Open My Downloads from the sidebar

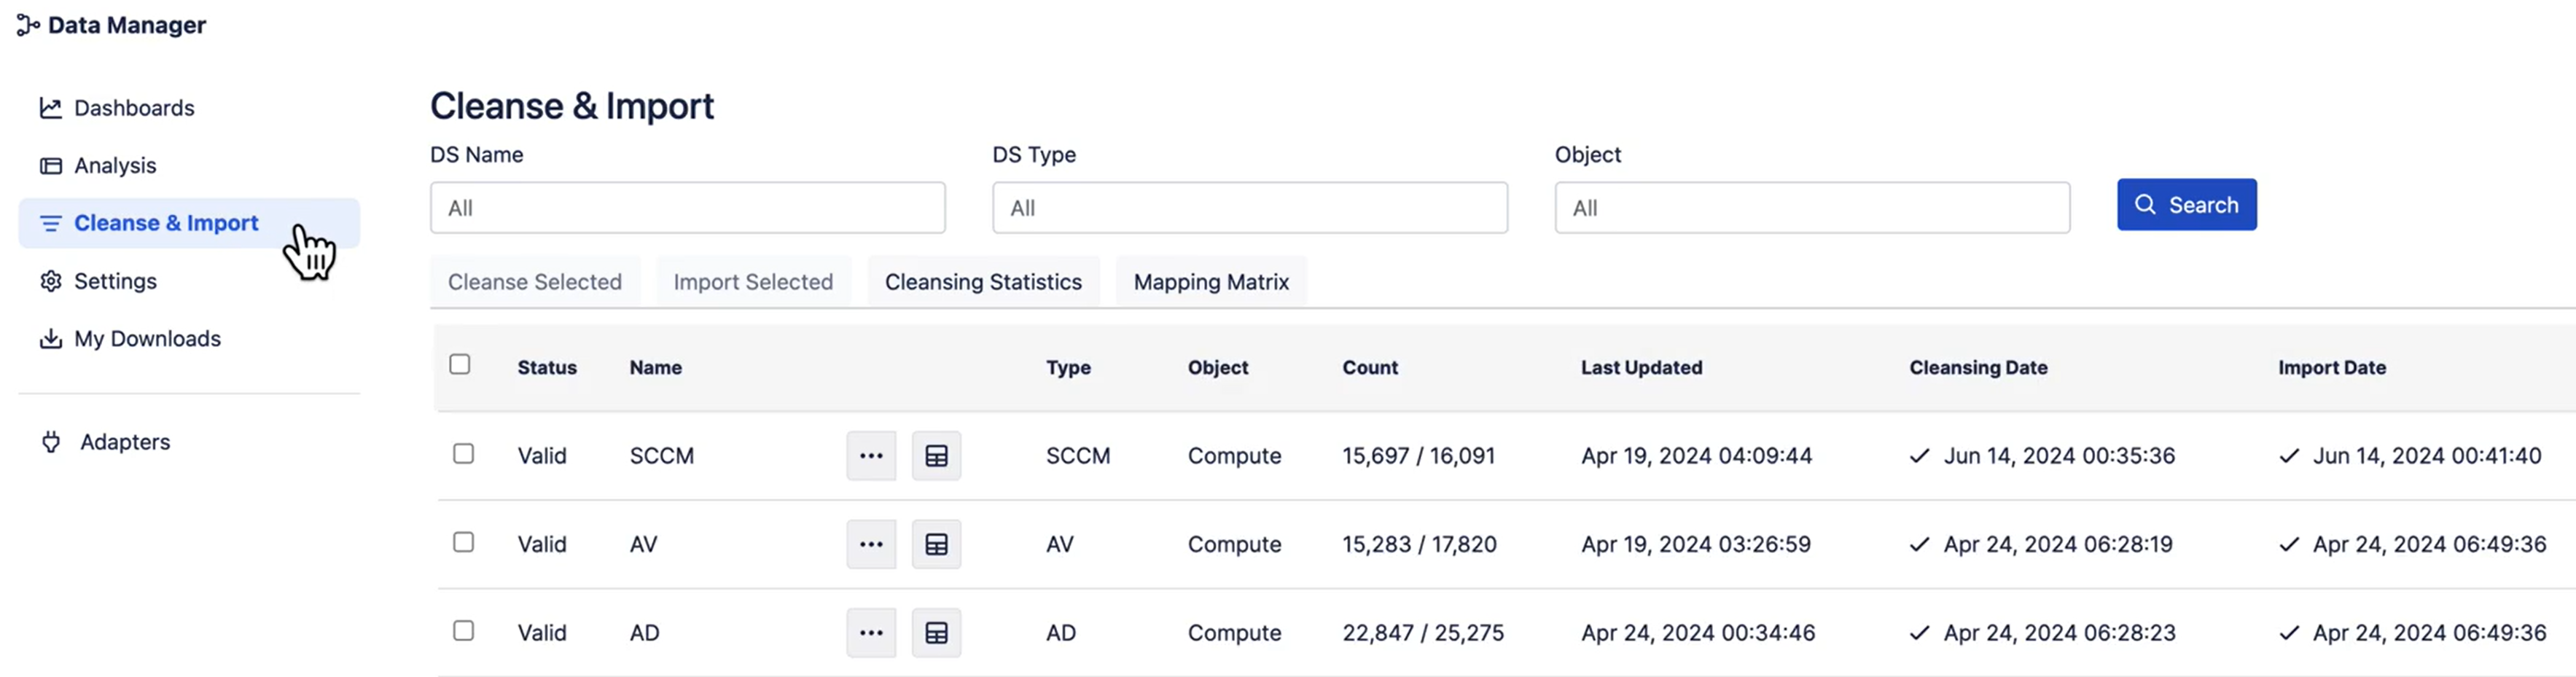point(146,339)
